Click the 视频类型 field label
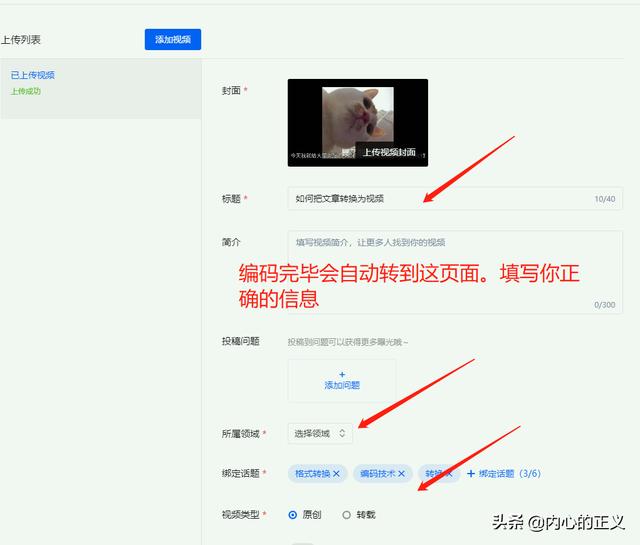 (241, 515)
